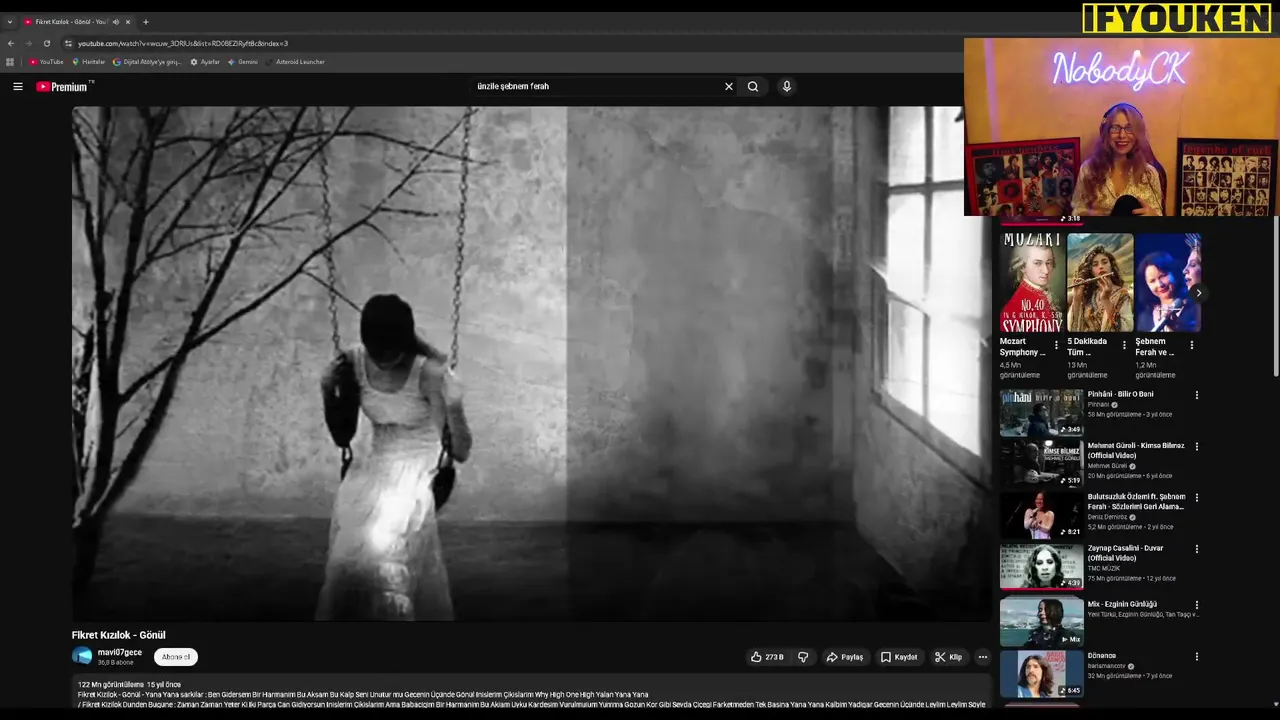Open Mix - Ezginin Günlüğü playlist
Viewport: 1280px width, 720px height.
coord(1122,604)
